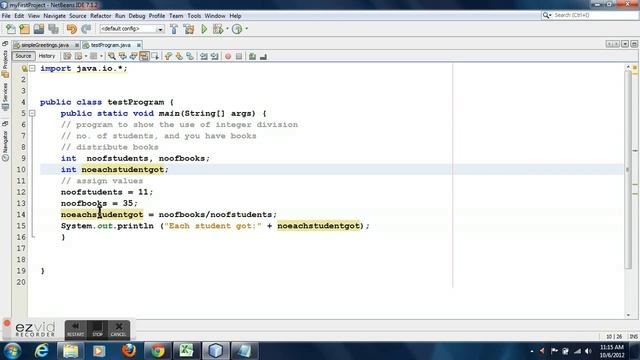The height and width of the screenshot is (360, 640).
Task: Open the Run menu
Action: point(120,16)
